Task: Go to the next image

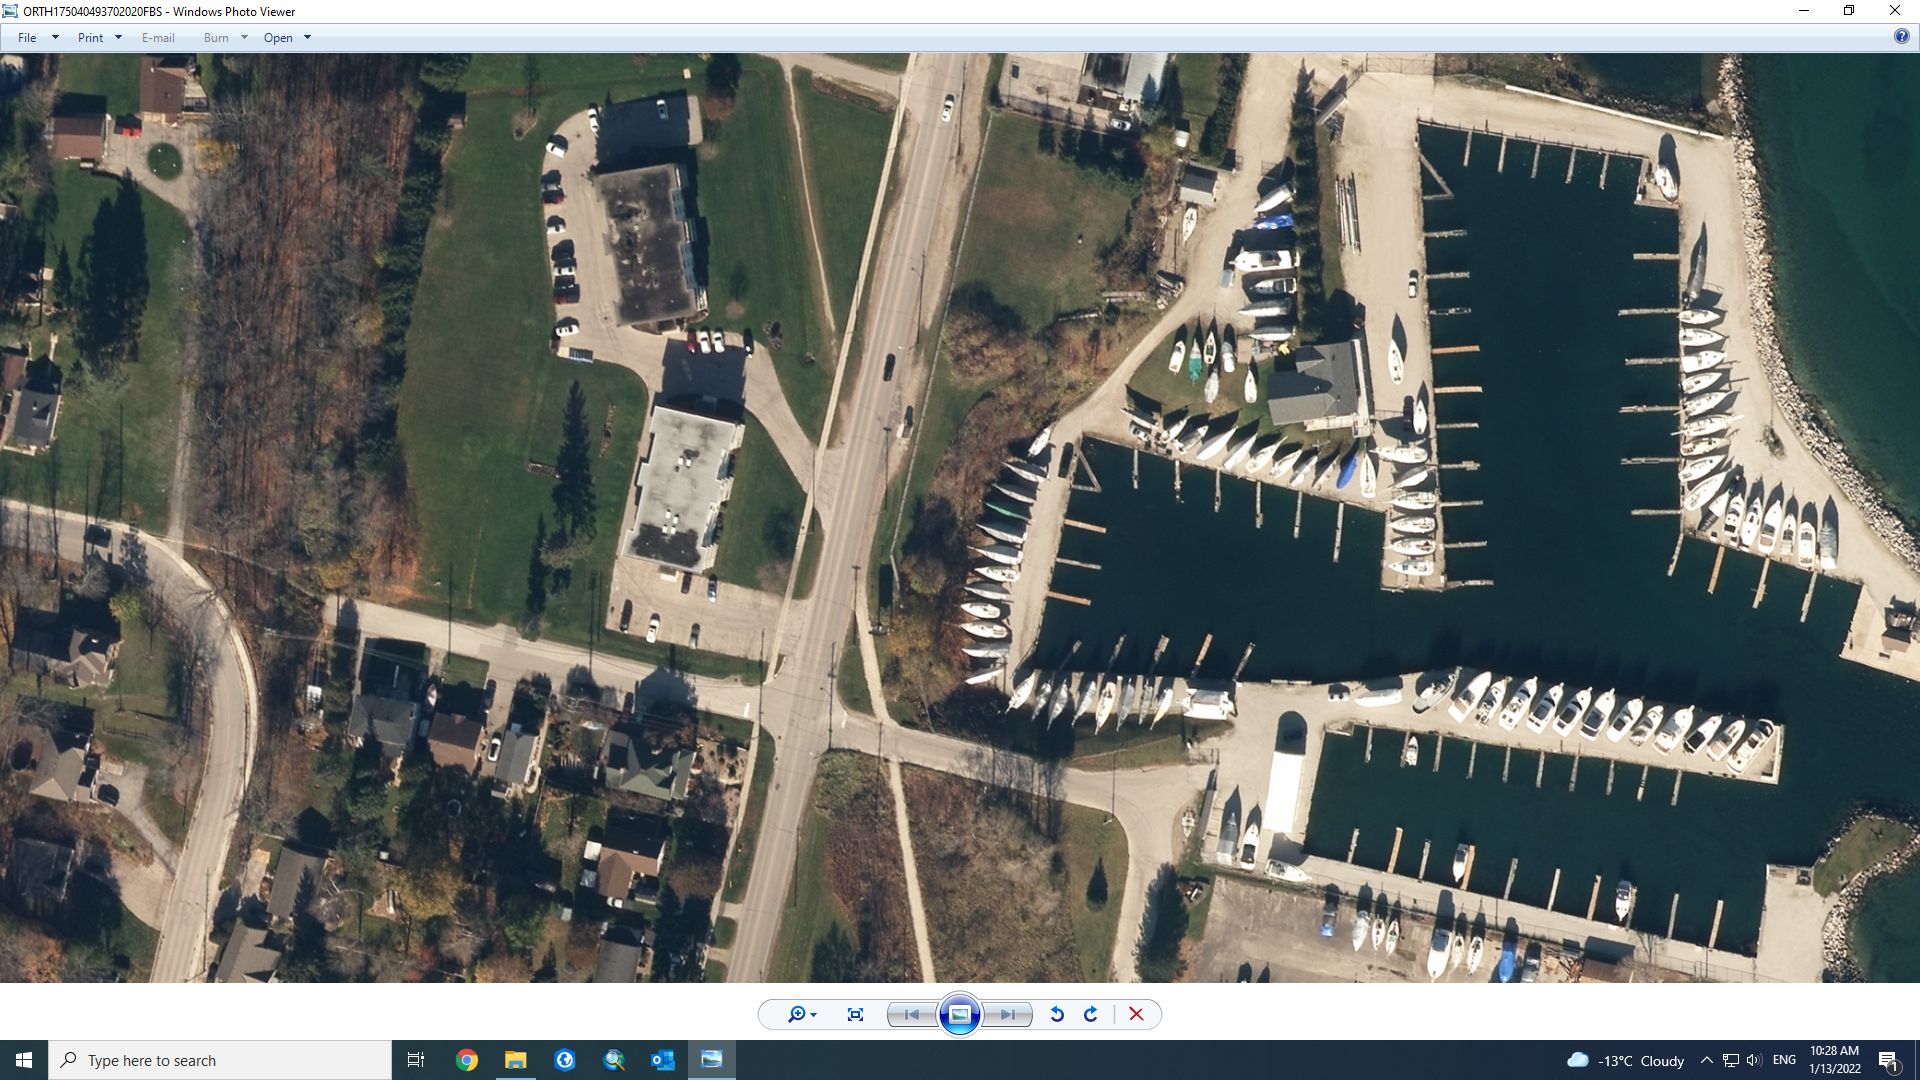Action: click(1006, 1014)
